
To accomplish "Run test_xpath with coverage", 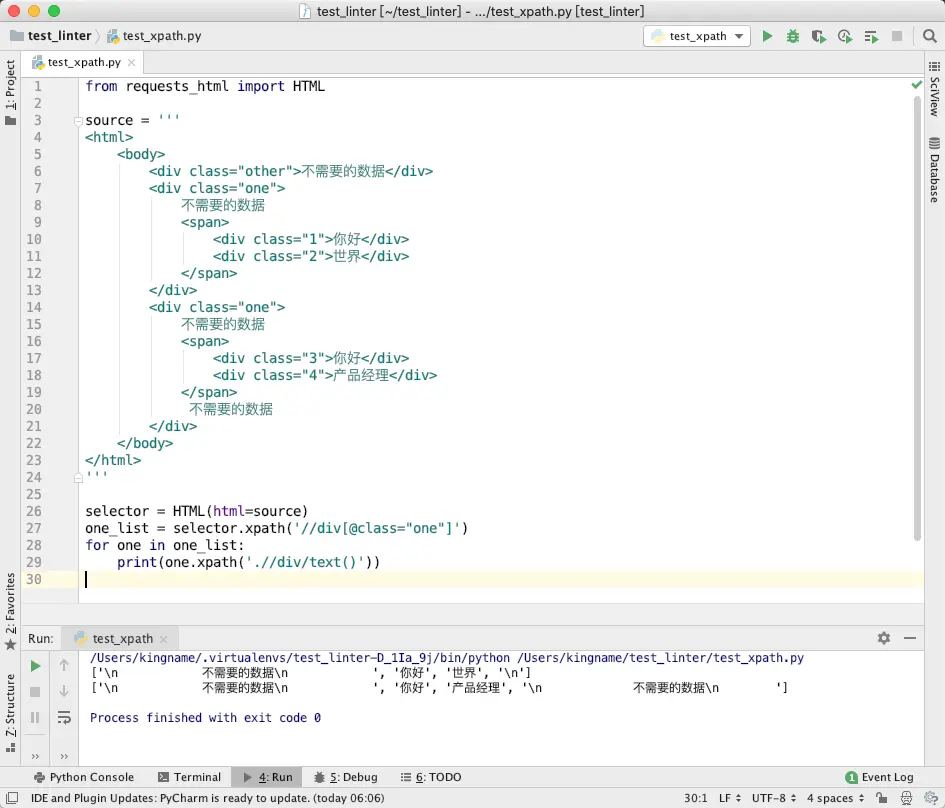I will tap(819, 36).
